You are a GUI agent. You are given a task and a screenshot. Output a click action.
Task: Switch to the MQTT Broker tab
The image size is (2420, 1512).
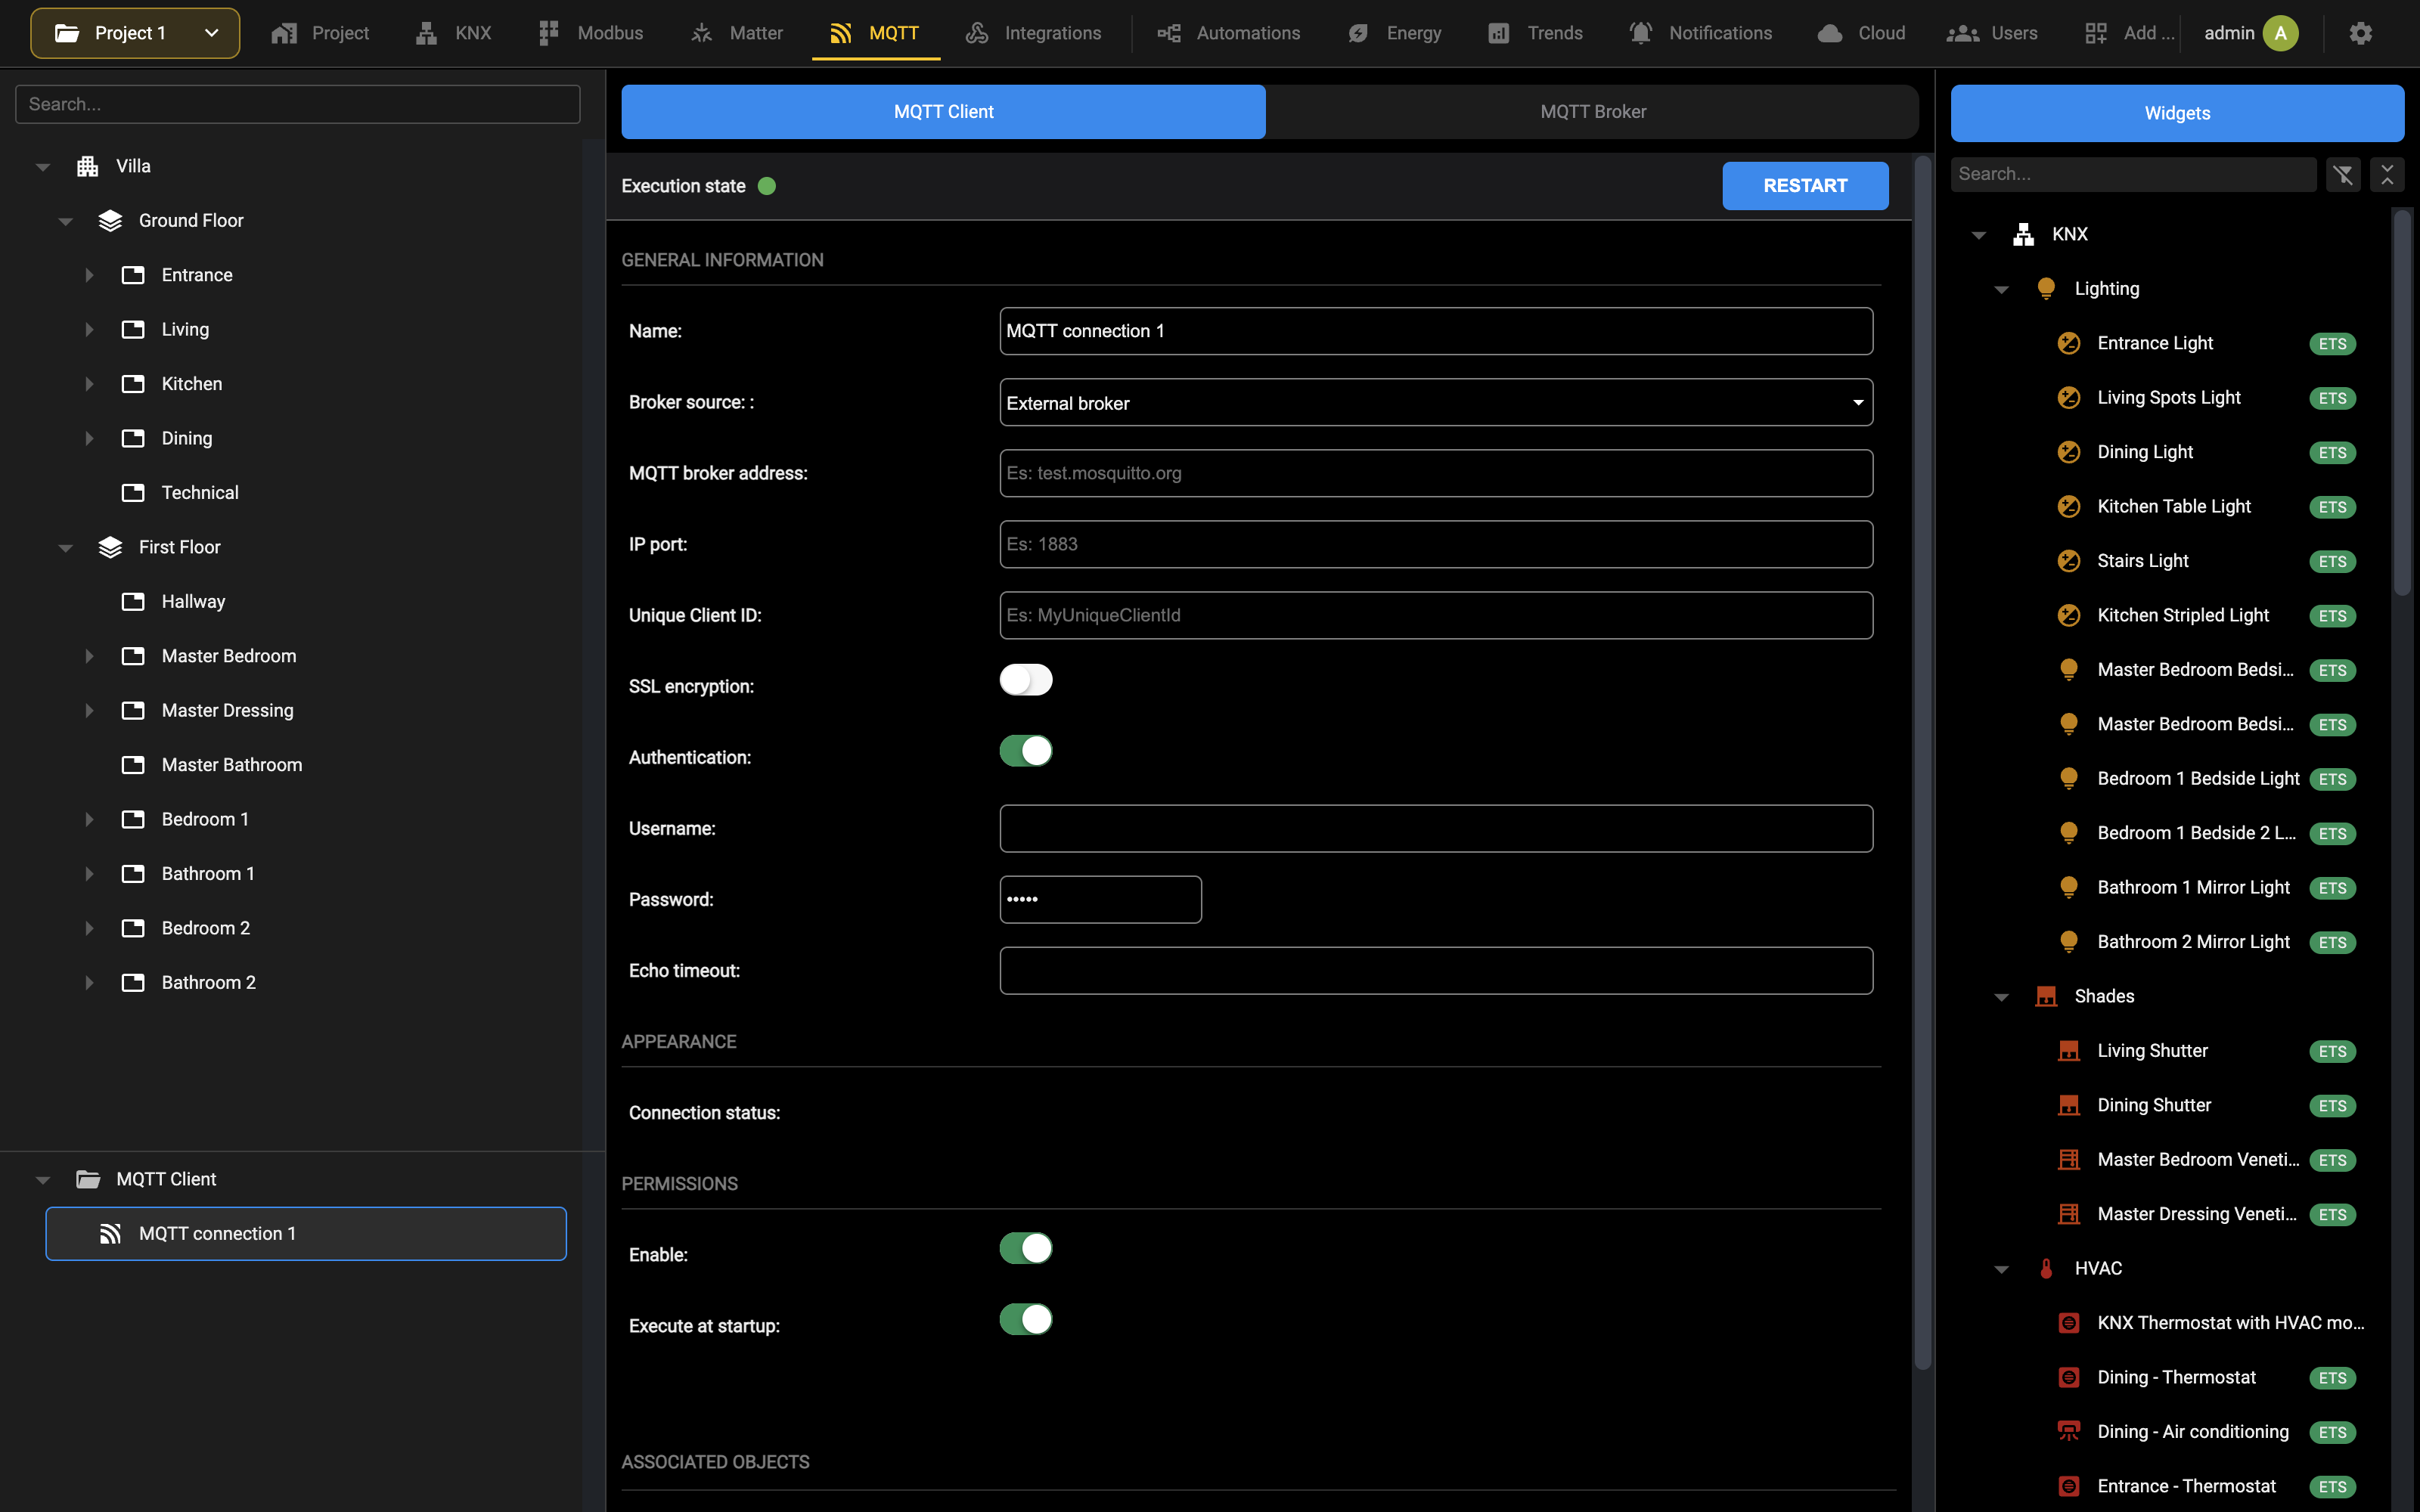pos(1592,112)
